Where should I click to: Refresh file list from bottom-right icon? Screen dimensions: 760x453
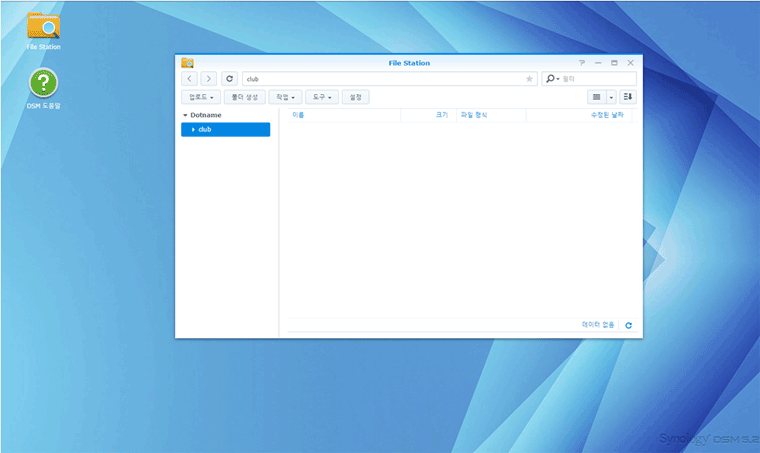pyautogui.click(x=628, y=325)
